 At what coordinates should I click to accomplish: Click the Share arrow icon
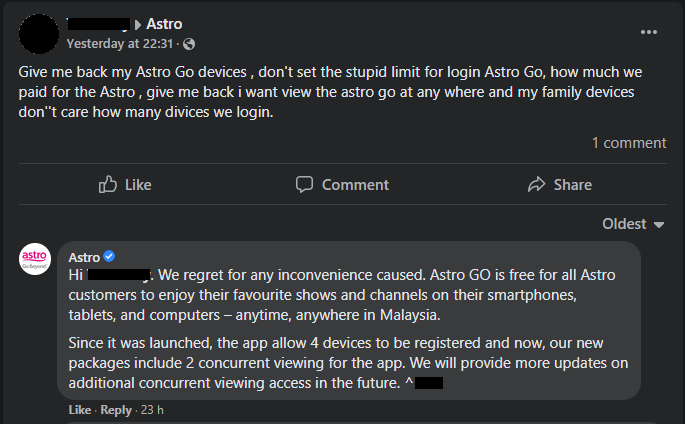[x=537, y=184]
